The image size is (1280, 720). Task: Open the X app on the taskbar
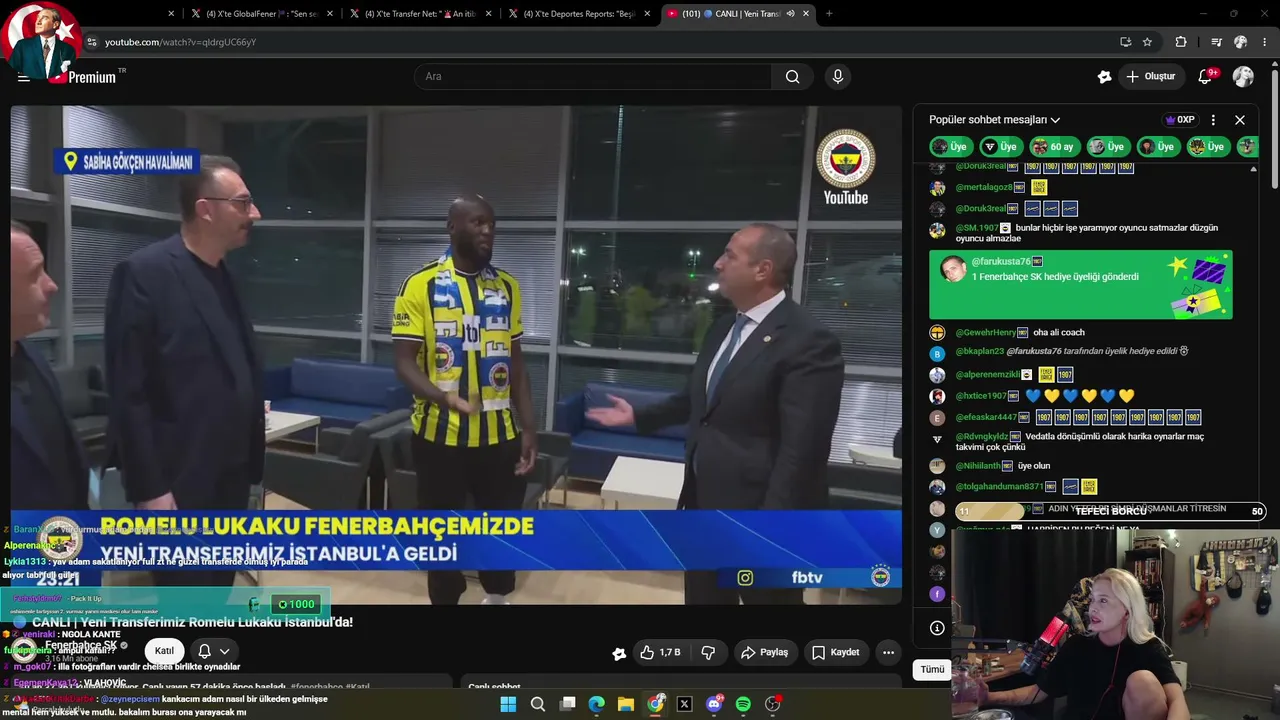tap(684, 704)
